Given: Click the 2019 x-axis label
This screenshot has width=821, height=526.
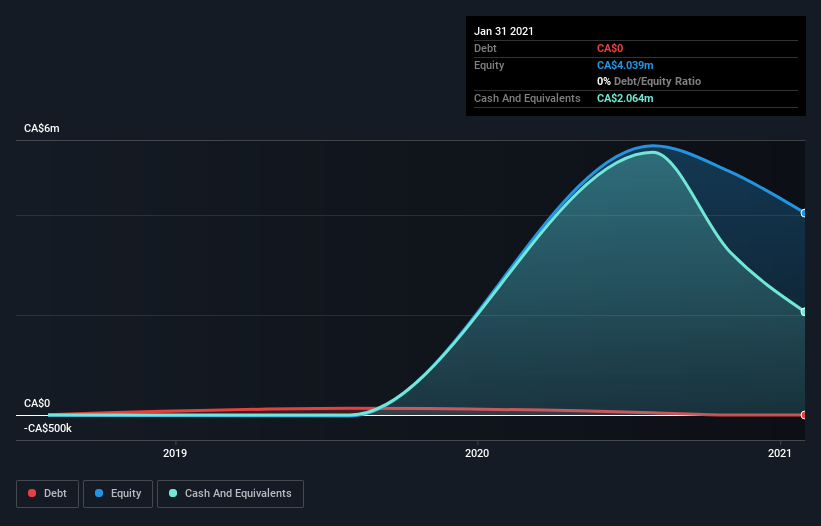Looking at the screenshot, I should (x=175, y=453).
